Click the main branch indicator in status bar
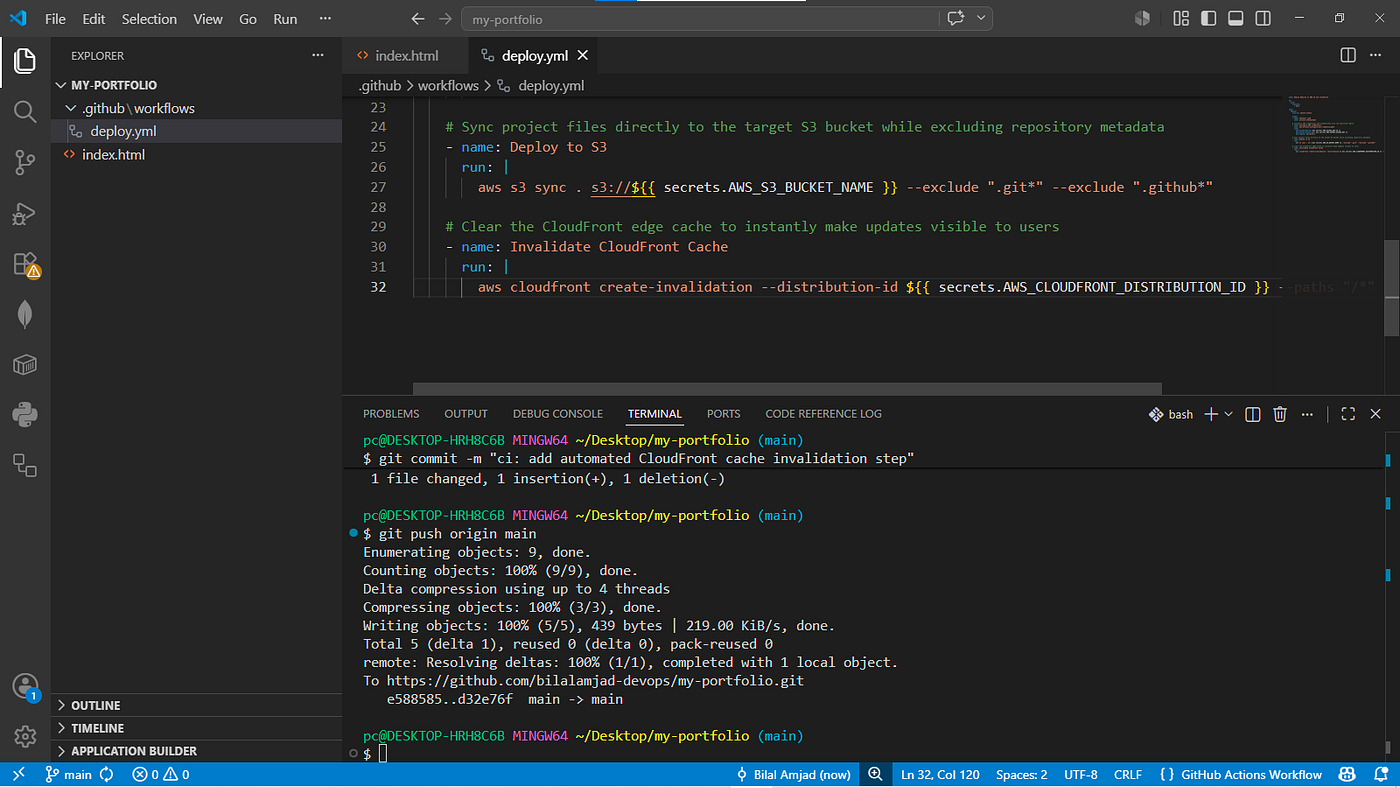Image resolution: width=1400 pixels, height=788 pixels. point(69,774)
